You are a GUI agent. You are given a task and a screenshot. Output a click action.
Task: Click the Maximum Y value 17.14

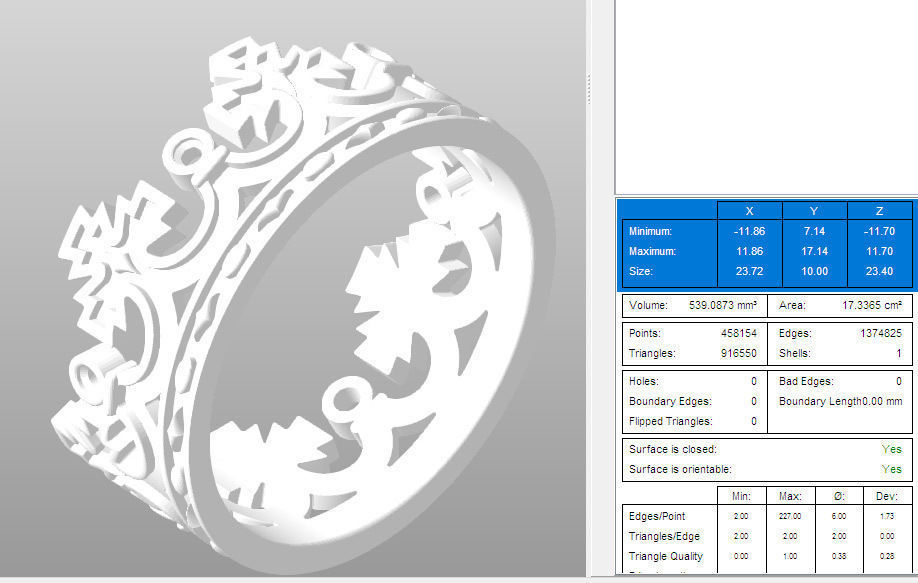click(x=814, y=251)
